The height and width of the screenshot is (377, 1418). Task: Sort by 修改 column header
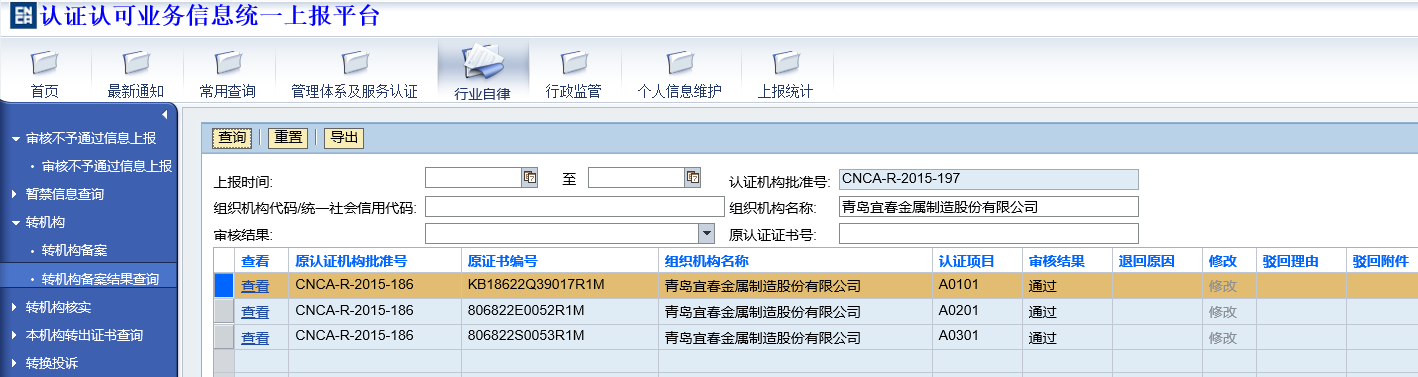pos(1222,261)
